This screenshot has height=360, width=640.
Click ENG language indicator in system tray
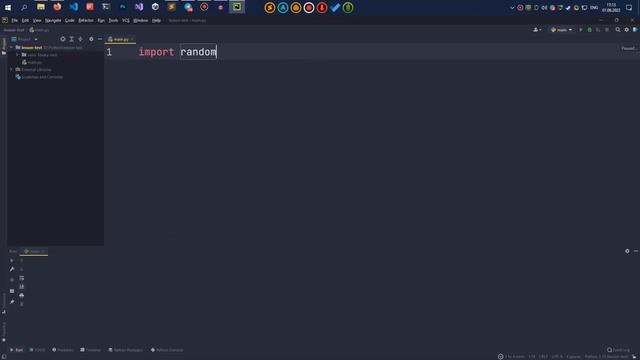(x=594, y=7)
